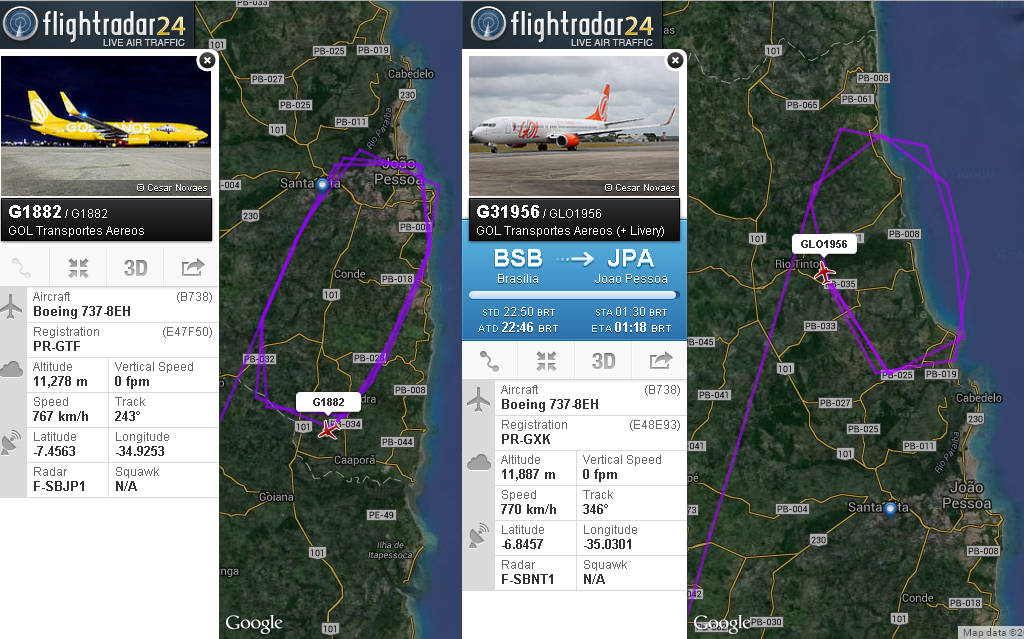Click the left flightradar24 logo
1024x639 pixels.
97,24
